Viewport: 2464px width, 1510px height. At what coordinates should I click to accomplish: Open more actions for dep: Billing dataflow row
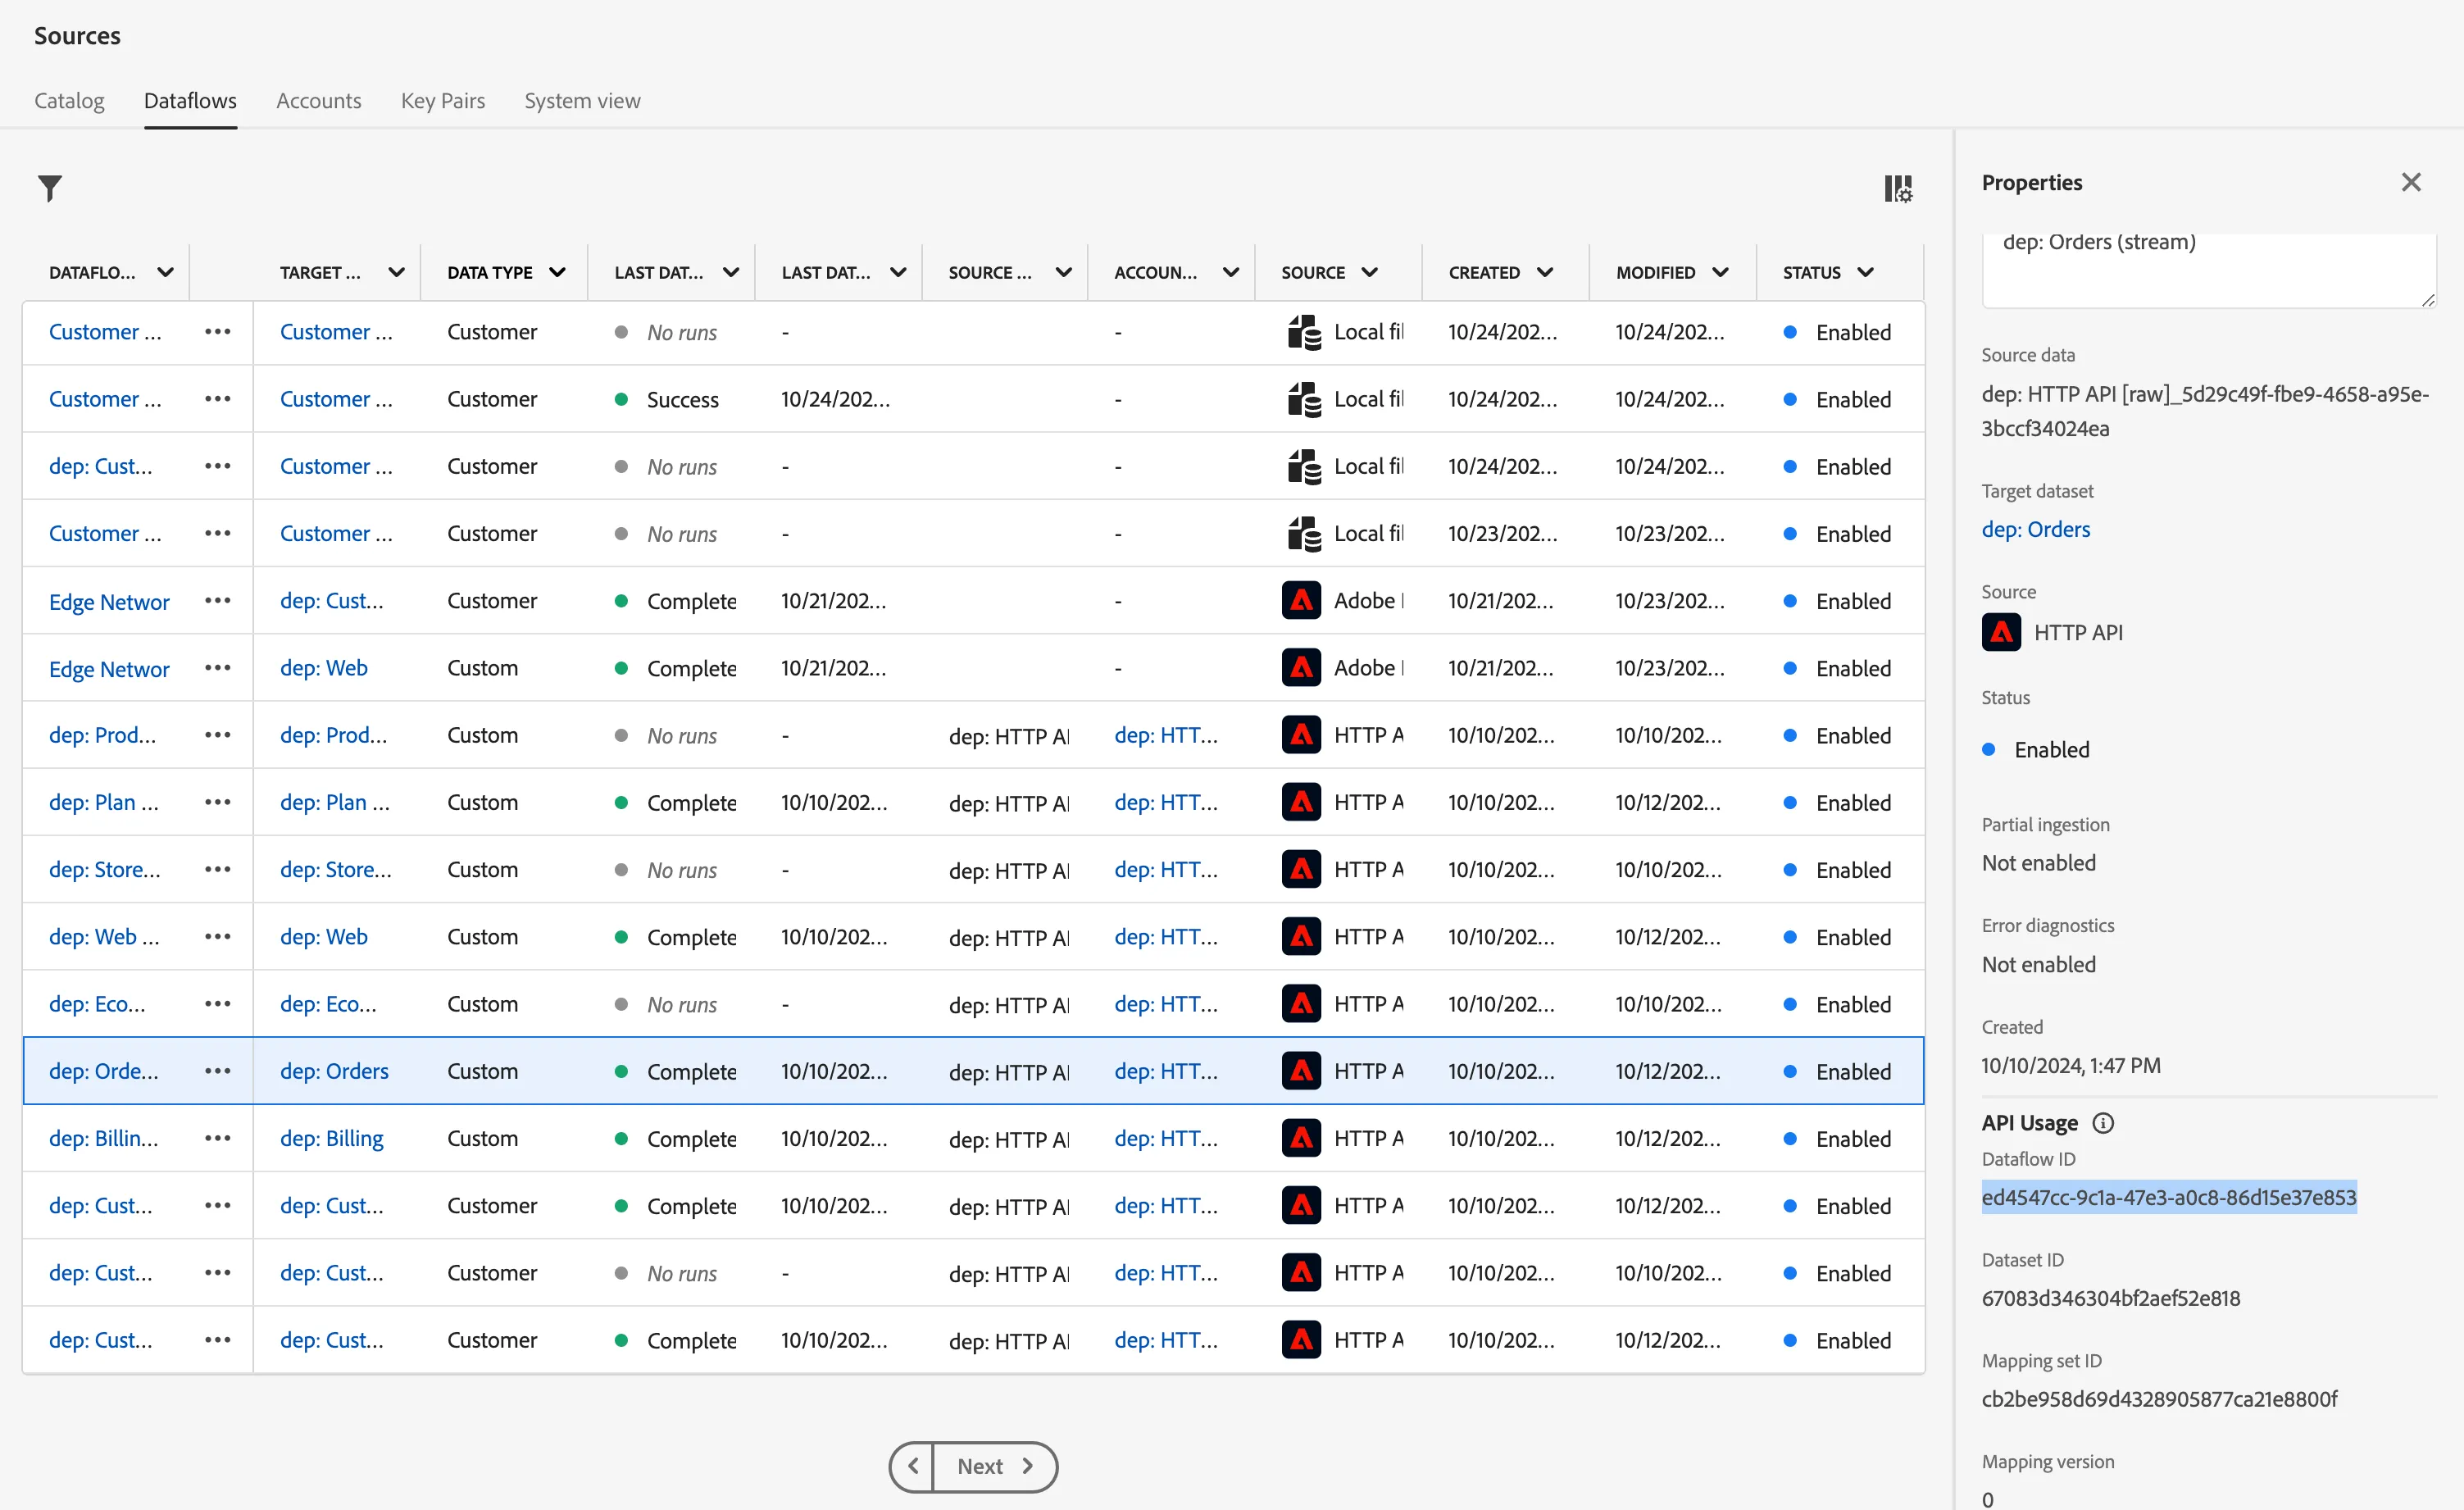[x=217, y=1138]
